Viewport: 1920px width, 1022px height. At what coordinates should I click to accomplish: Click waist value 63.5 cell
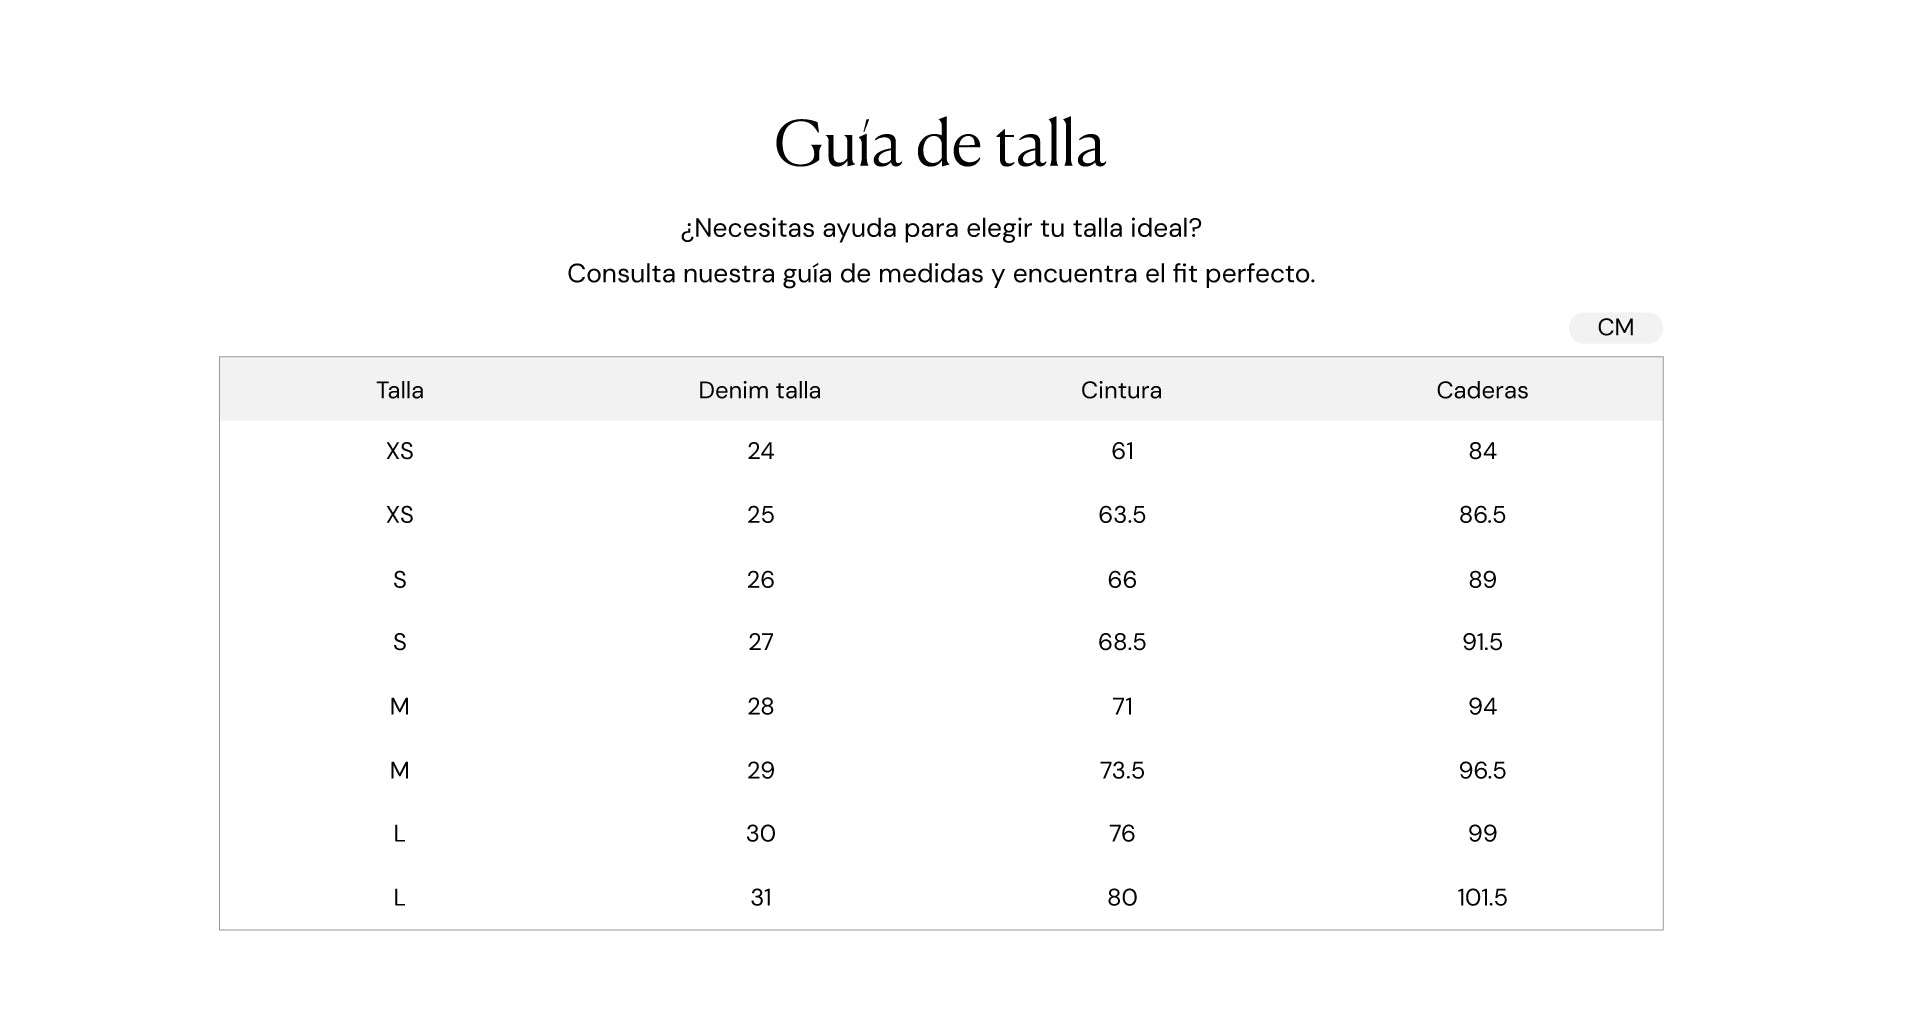pyautogui.click(x=1122, y=515)
